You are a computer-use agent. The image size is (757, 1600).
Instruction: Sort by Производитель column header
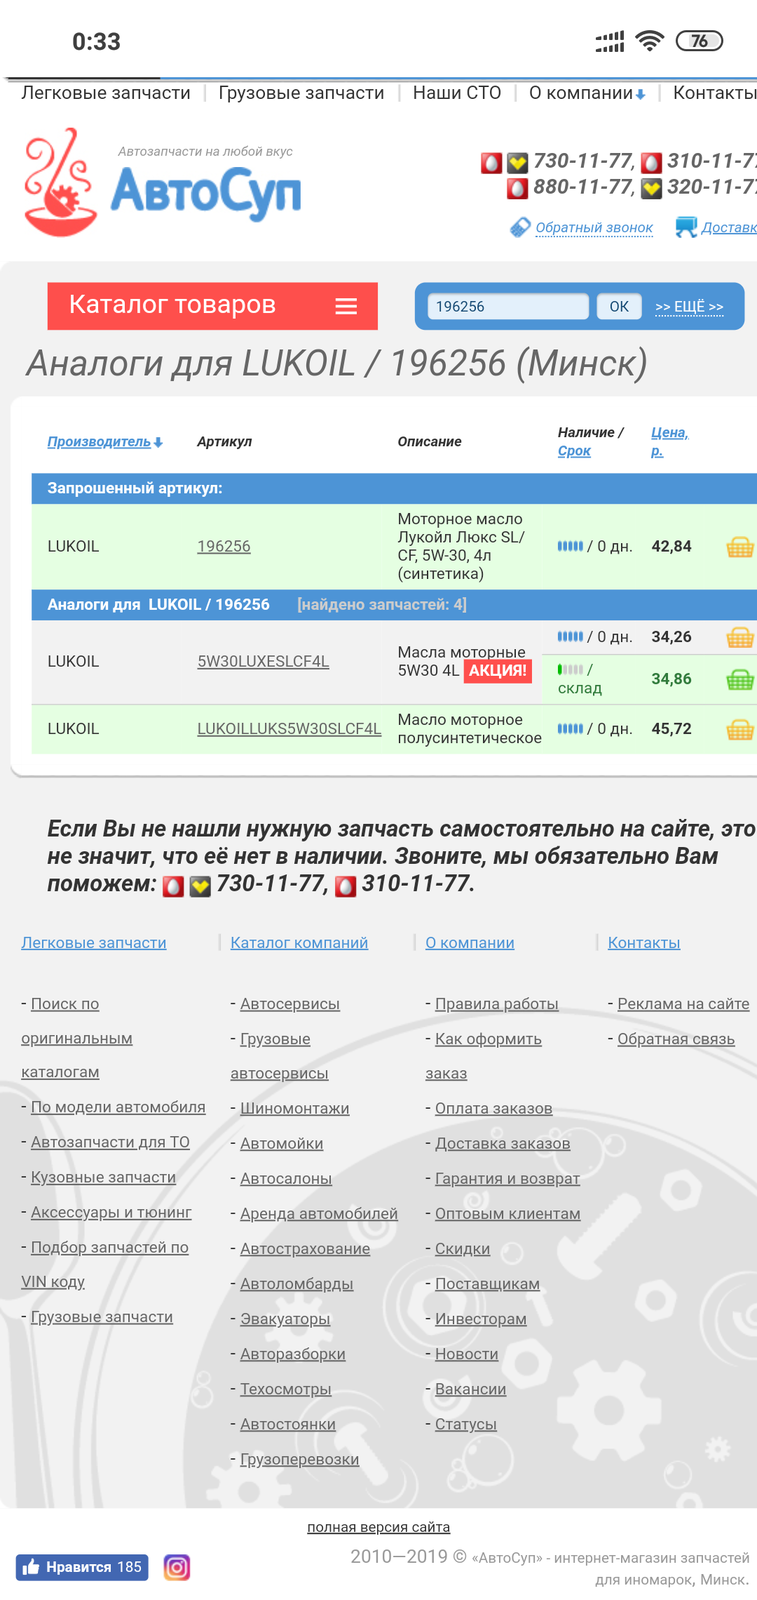point(105,442)
